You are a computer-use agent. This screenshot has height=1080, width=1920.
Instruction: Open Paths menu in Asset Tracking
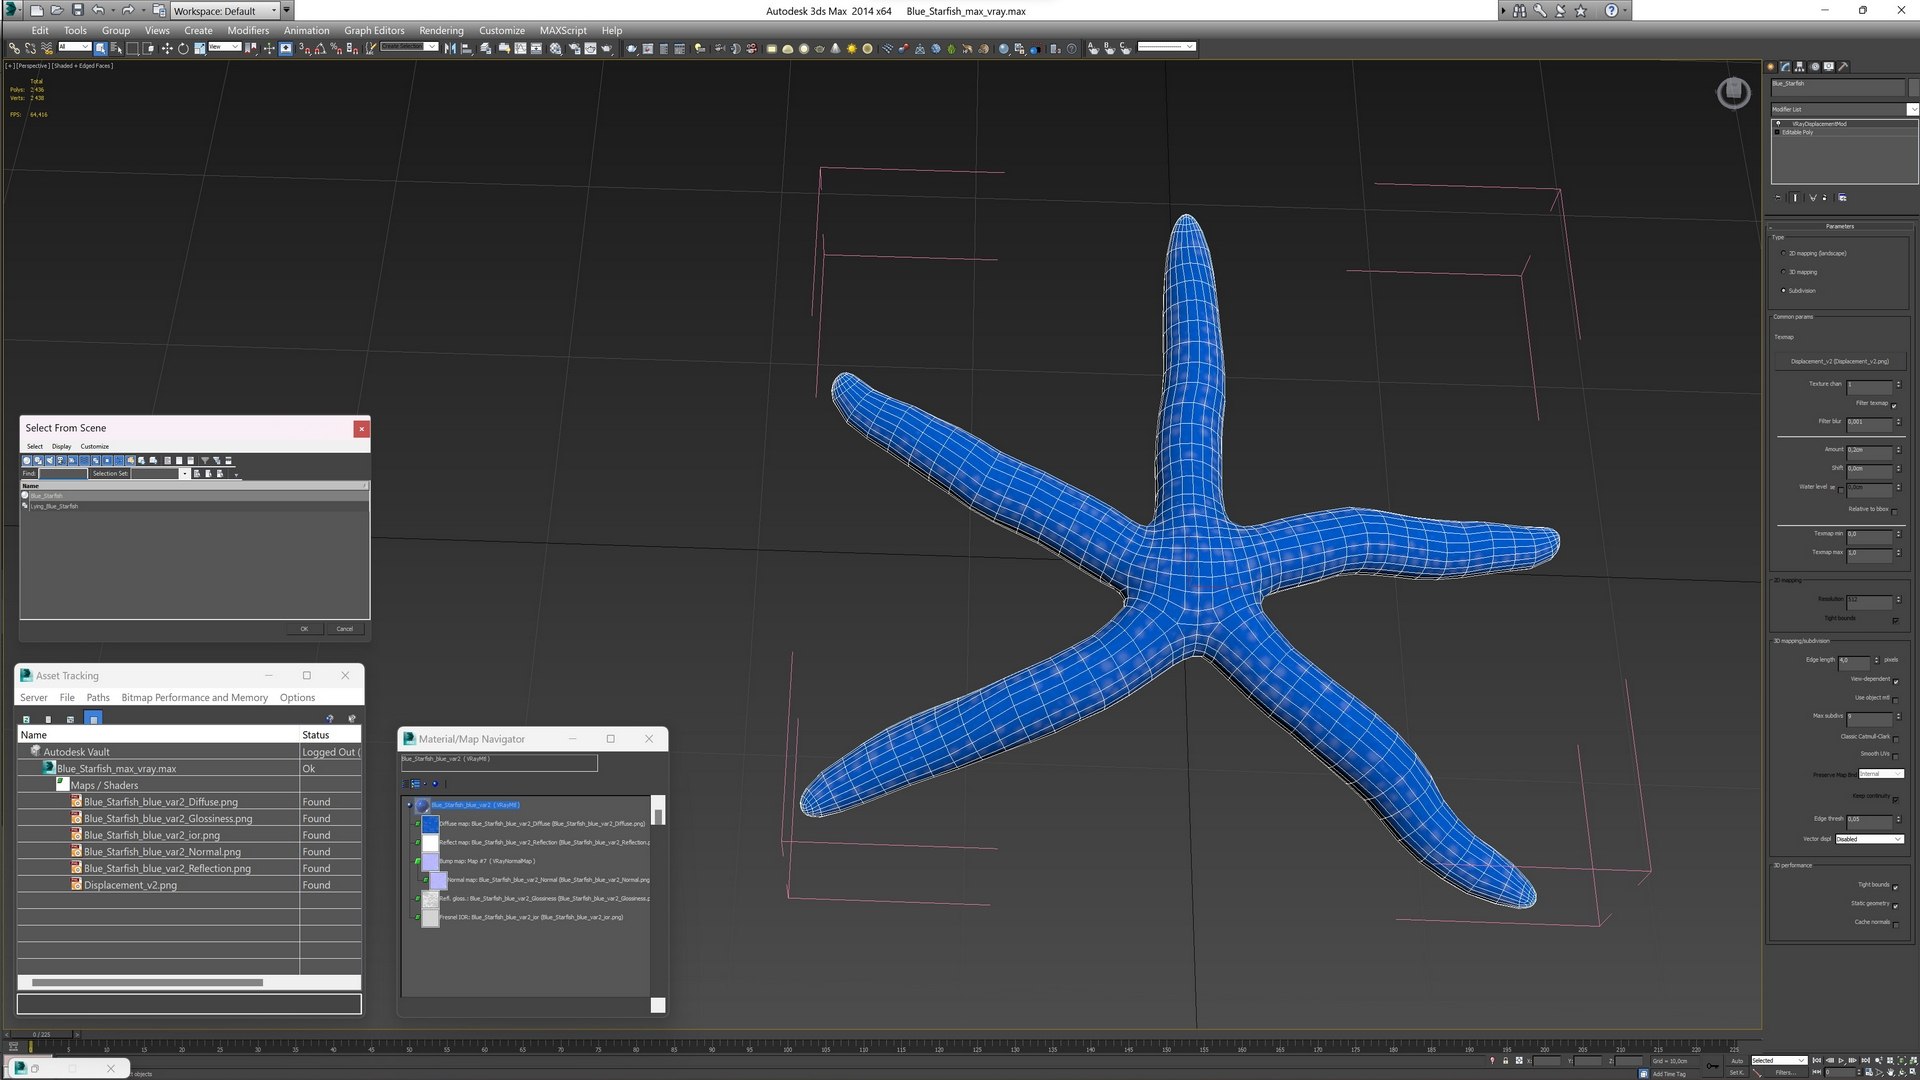(x=98, y=698)
